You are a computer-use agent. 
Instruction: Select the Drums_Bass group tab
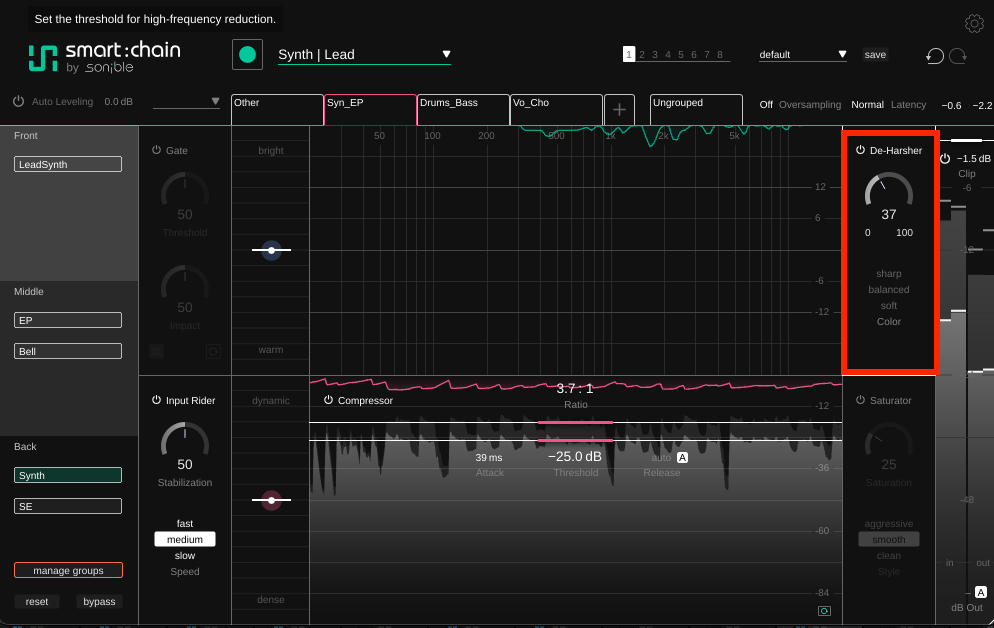[463, 110]
